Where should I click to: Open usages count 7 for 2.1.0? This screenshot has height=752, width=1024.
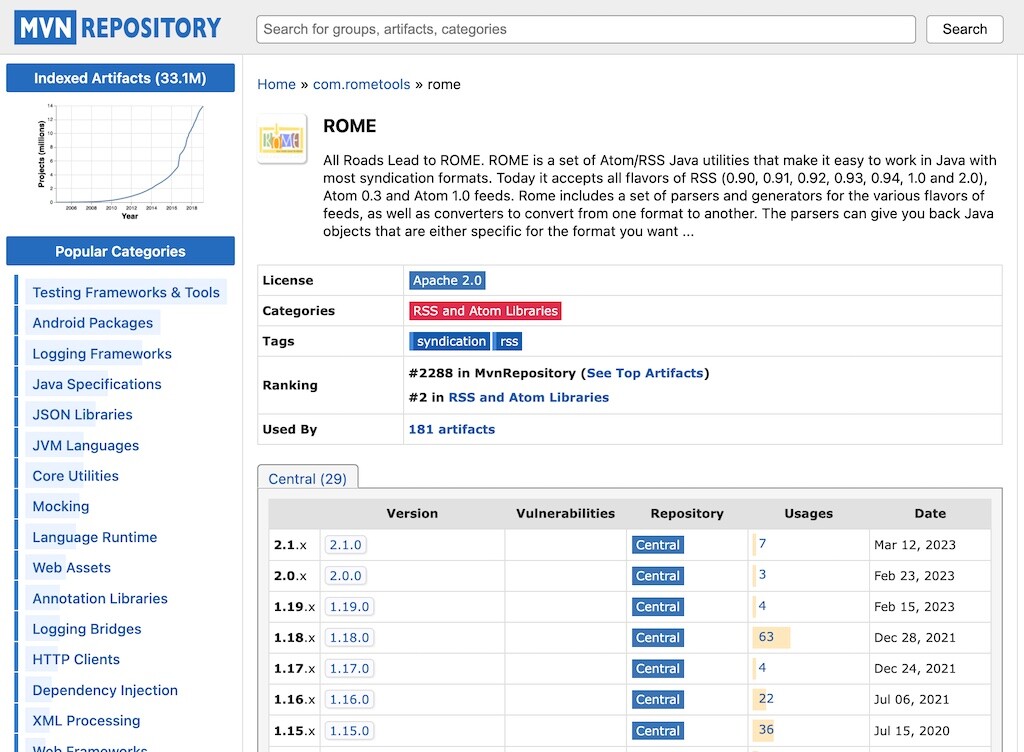pos(762,543)
